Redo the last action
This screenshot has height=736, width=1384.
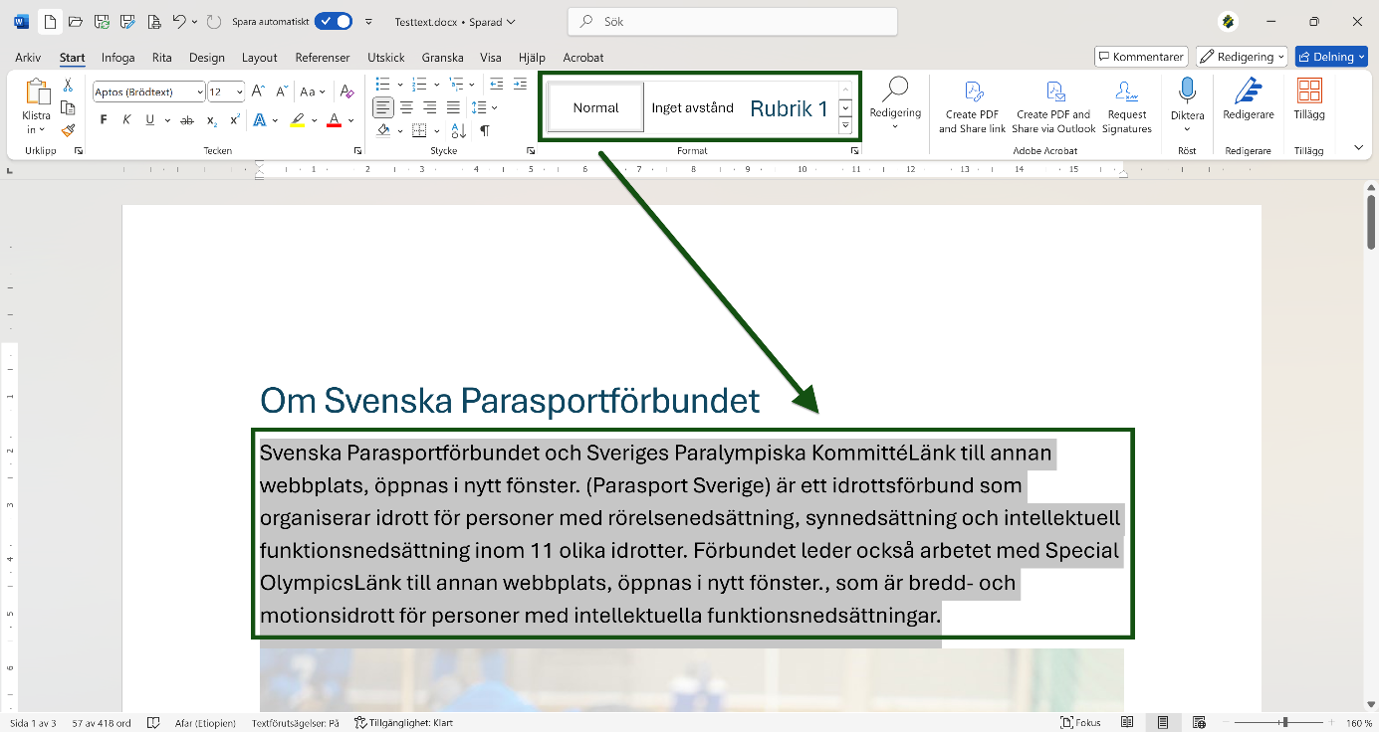pos(214,21)
